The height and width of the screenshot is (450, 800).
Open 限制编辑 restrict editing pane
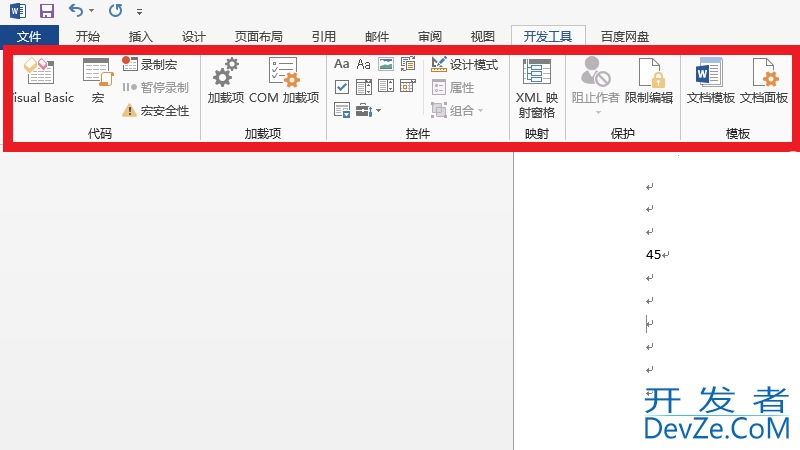coord(649,81)
